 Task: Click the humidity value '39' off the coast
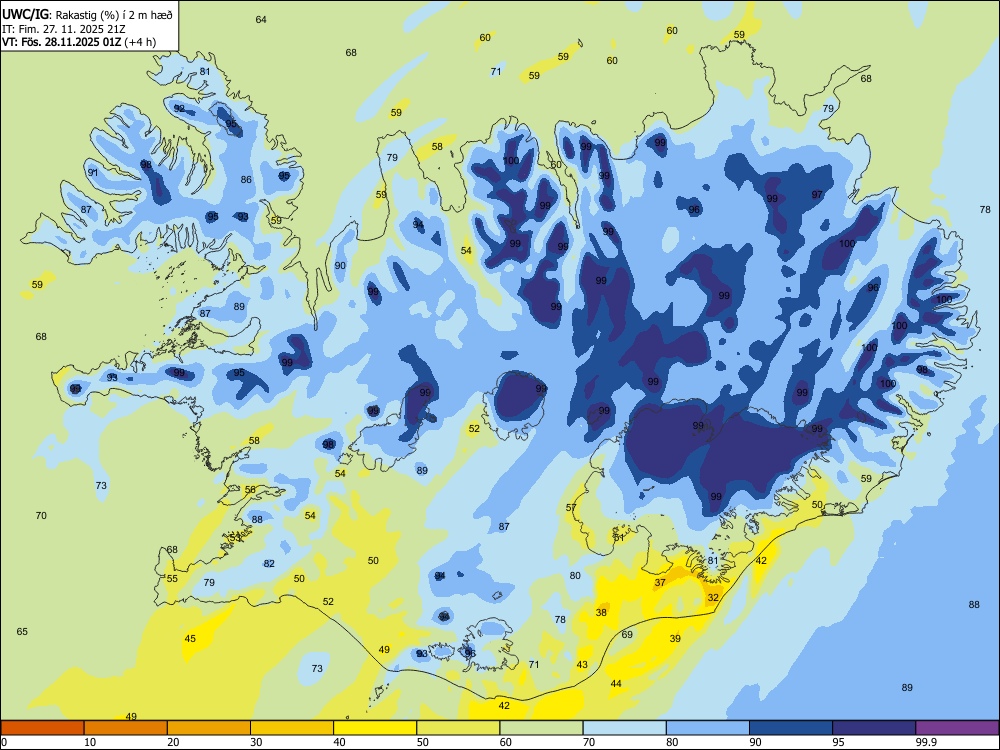click(675, 638)
